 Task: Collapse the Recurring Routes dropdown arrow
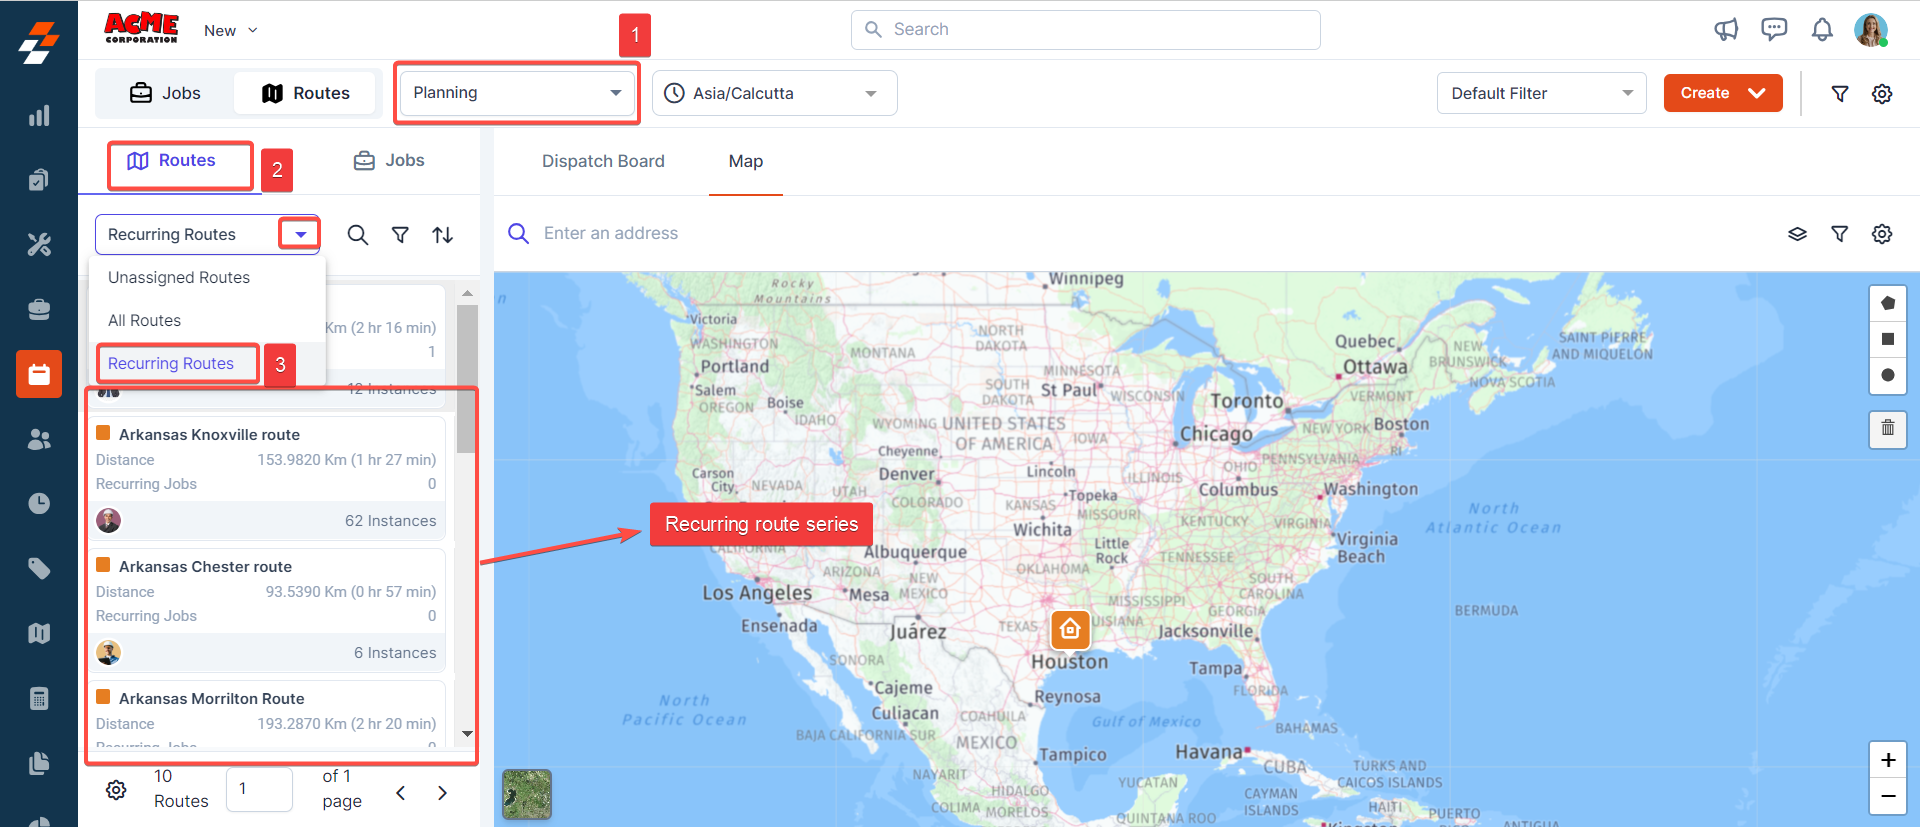pyautogui.click(x=300, y=234)
